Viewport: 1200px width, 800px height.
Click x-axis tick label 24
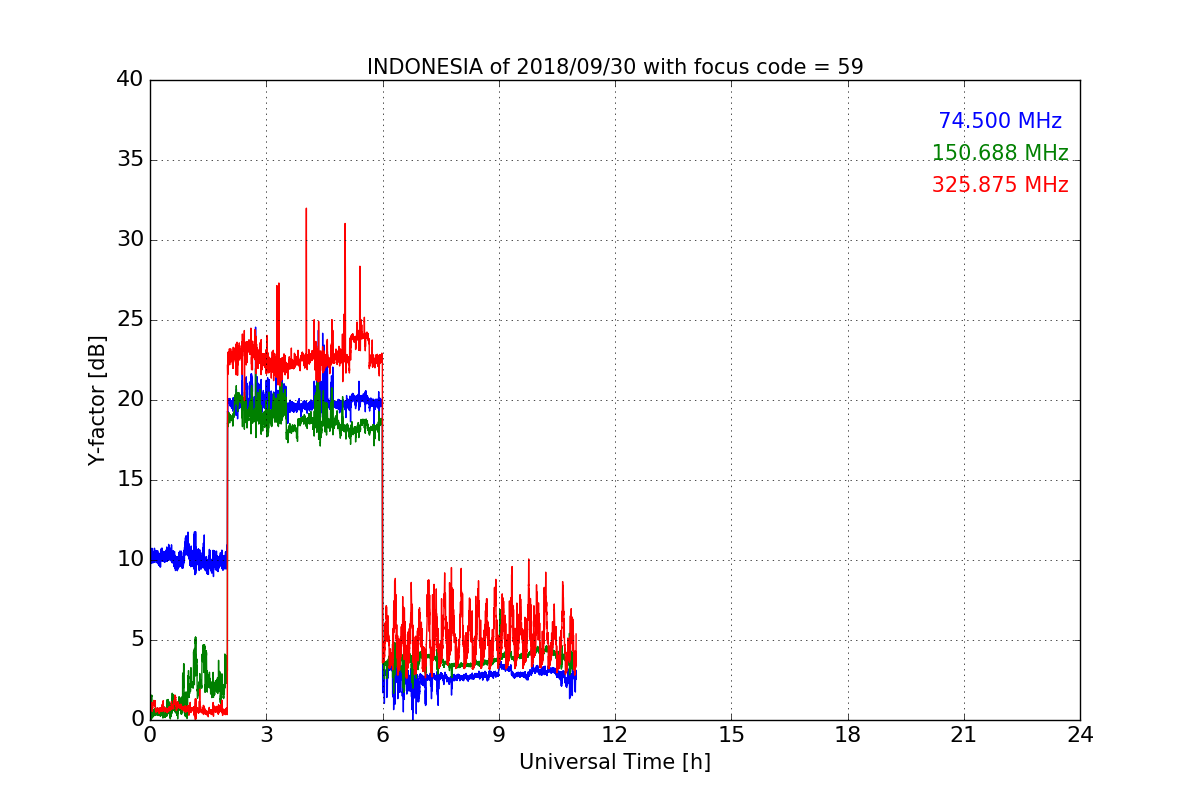[1080, 735]
